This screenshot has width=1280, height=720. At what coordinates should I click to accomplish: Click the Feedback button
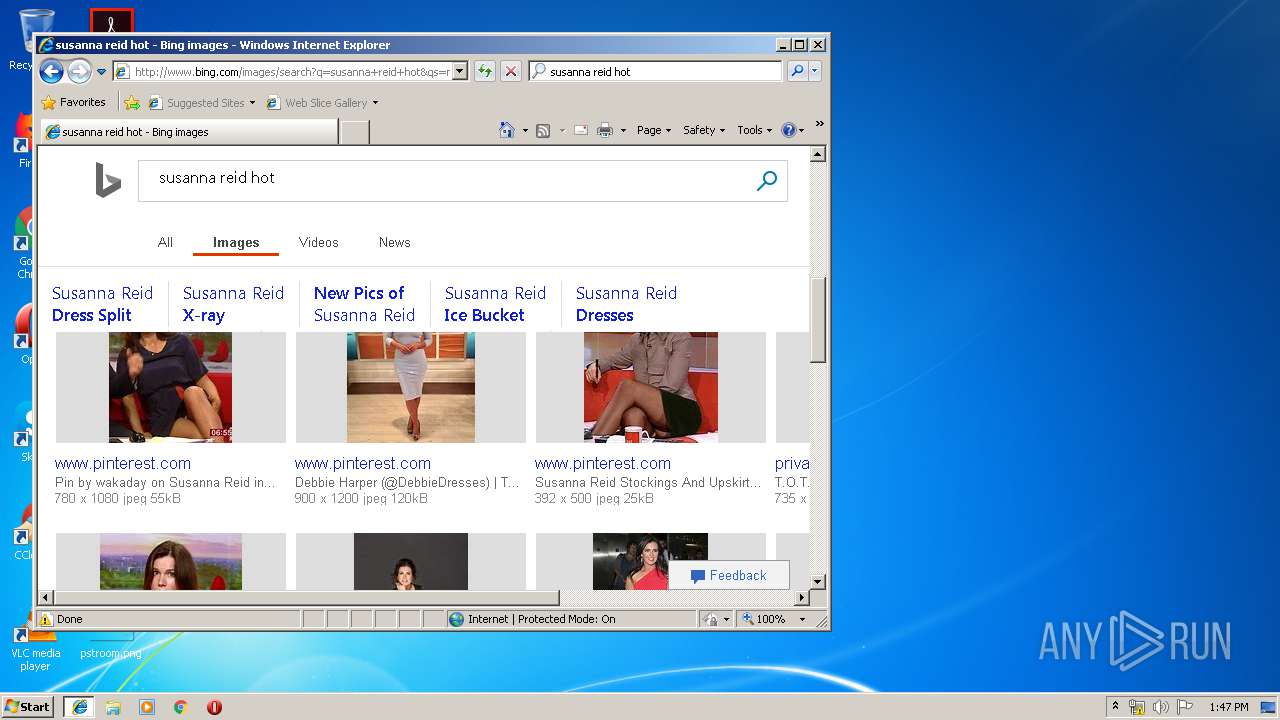pyautogui.click(x=728, y=575)
